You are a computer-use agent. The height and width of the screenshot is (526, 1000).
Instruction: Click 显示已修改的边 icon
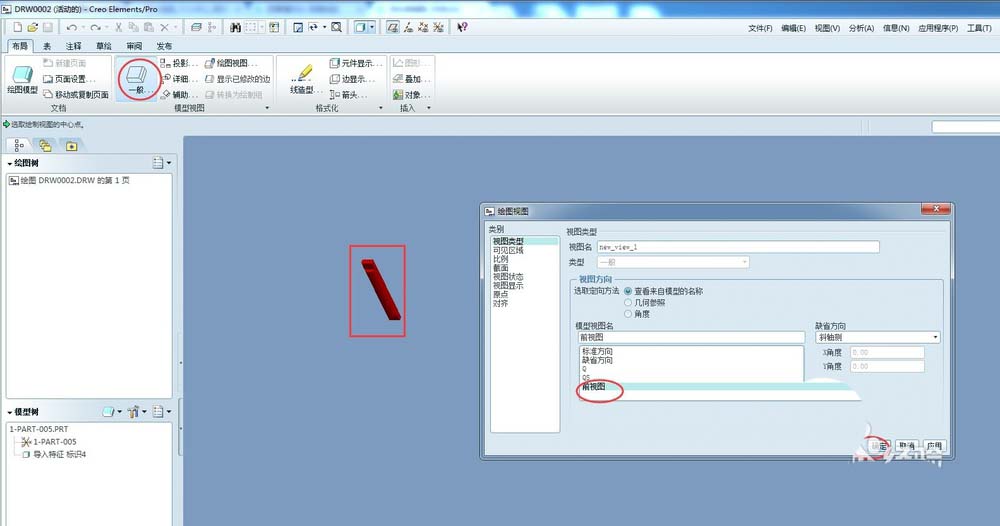pyautogui.click(x=238, y=79)
